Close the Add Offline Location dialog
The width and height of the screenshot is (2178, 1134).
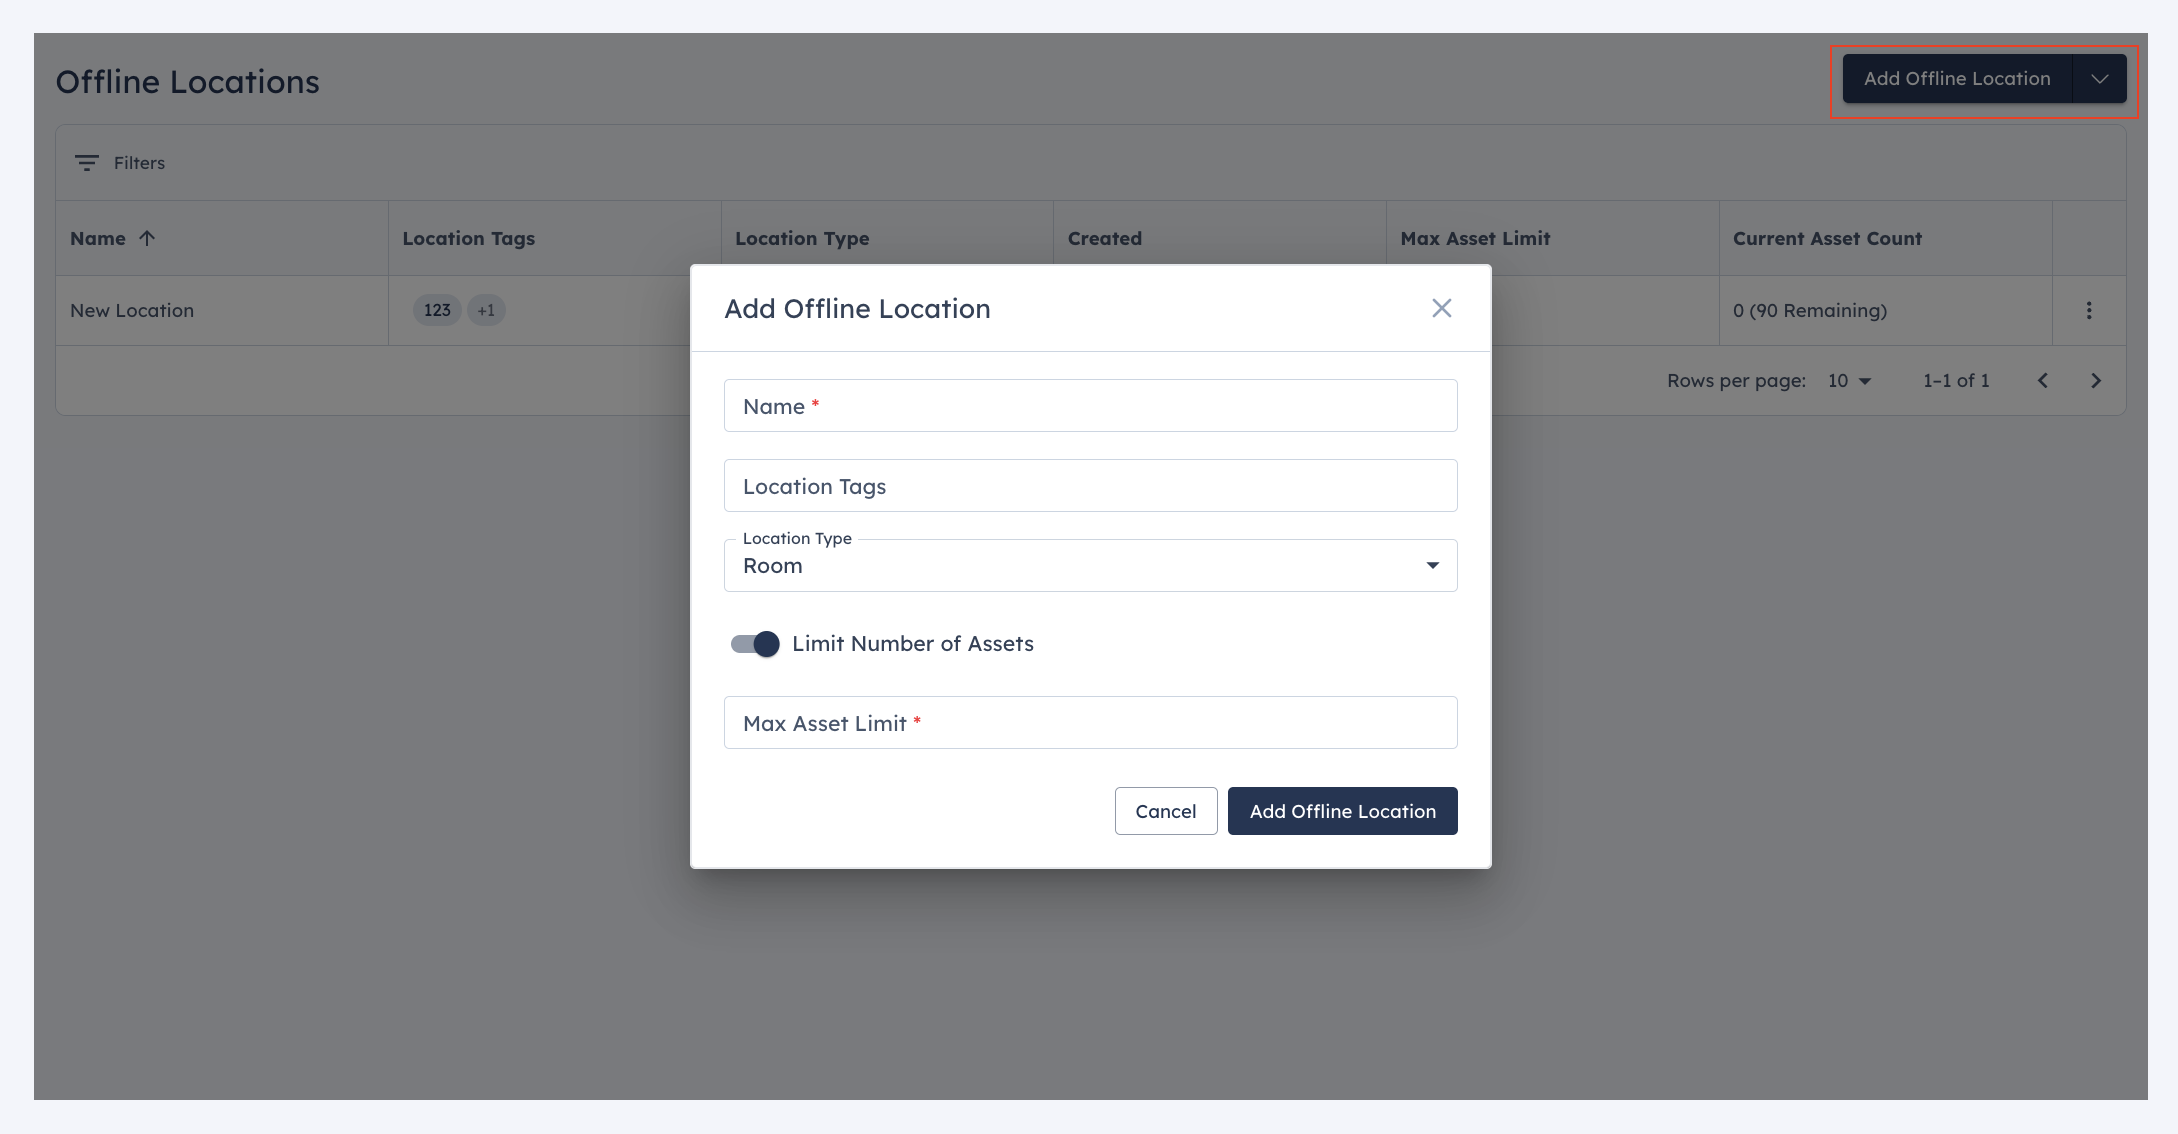pyautogui.click(x=1441, y=308)
